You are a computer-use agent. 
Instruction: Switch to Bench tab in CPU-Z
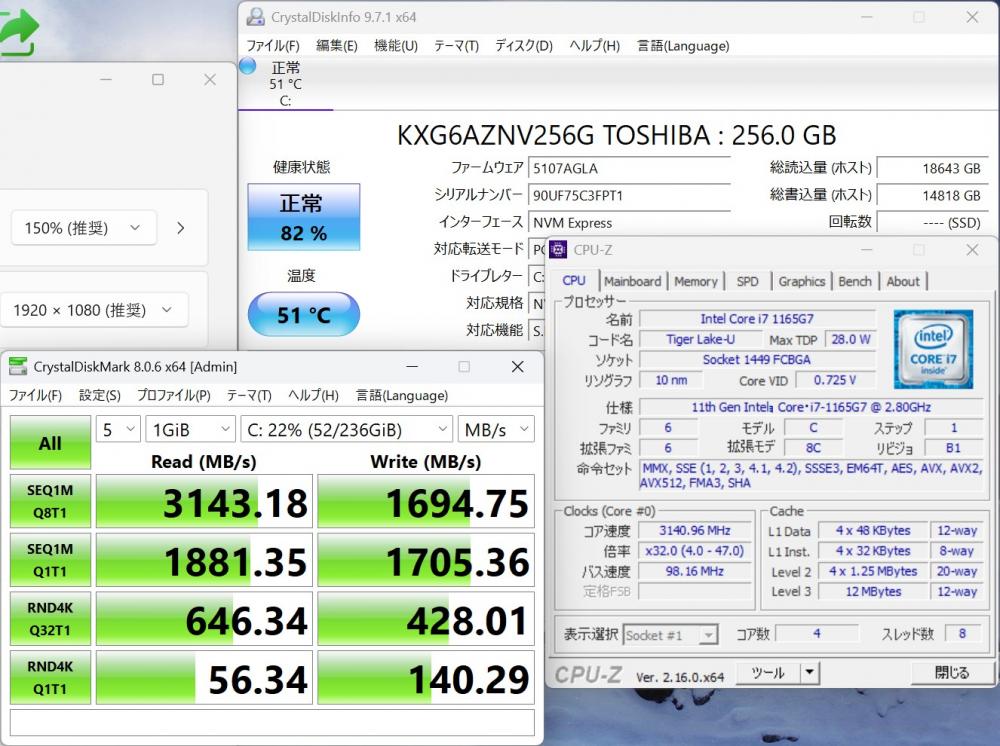[855, 281]
